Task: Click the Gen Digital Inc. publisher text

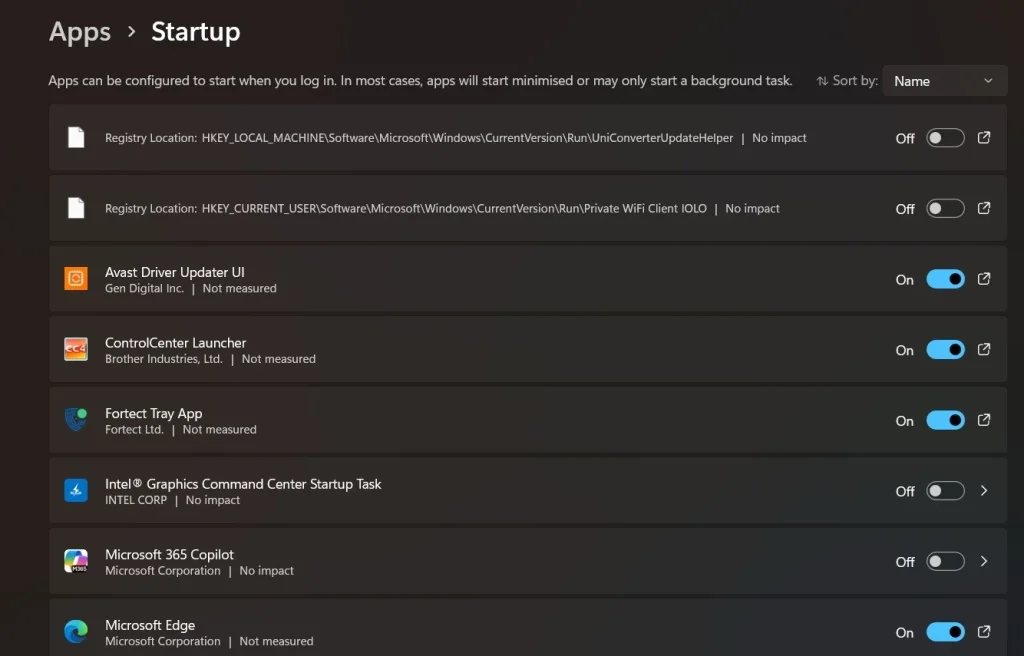Action: tap(144, 288)
